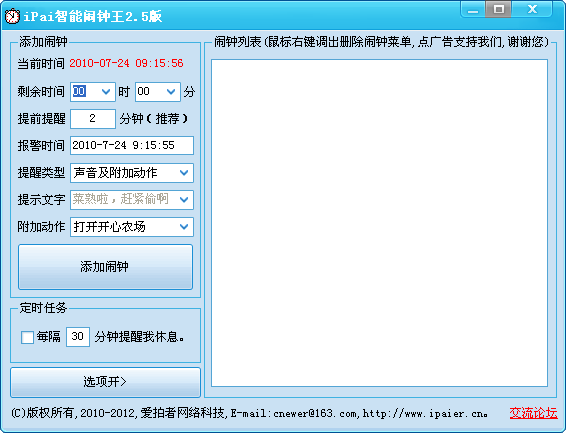
Task: Minimize the iPai window
Action: coord(473,9)
